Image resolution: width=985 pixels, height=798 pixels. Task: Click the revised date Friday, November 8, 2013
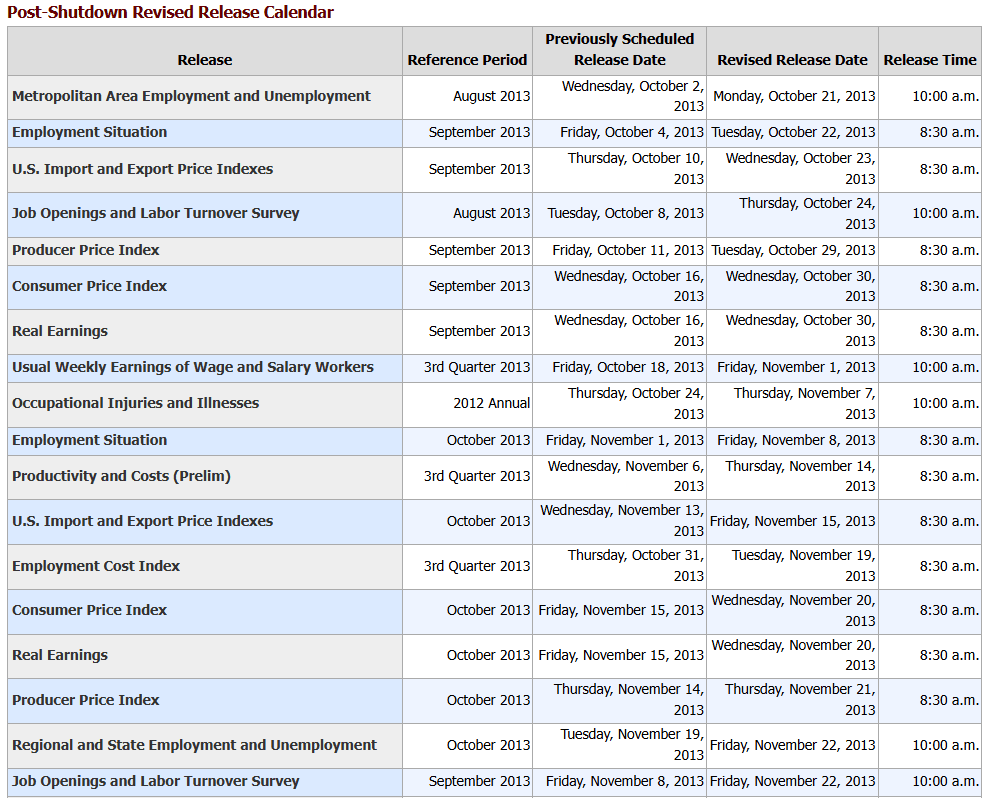click(796, 440)
